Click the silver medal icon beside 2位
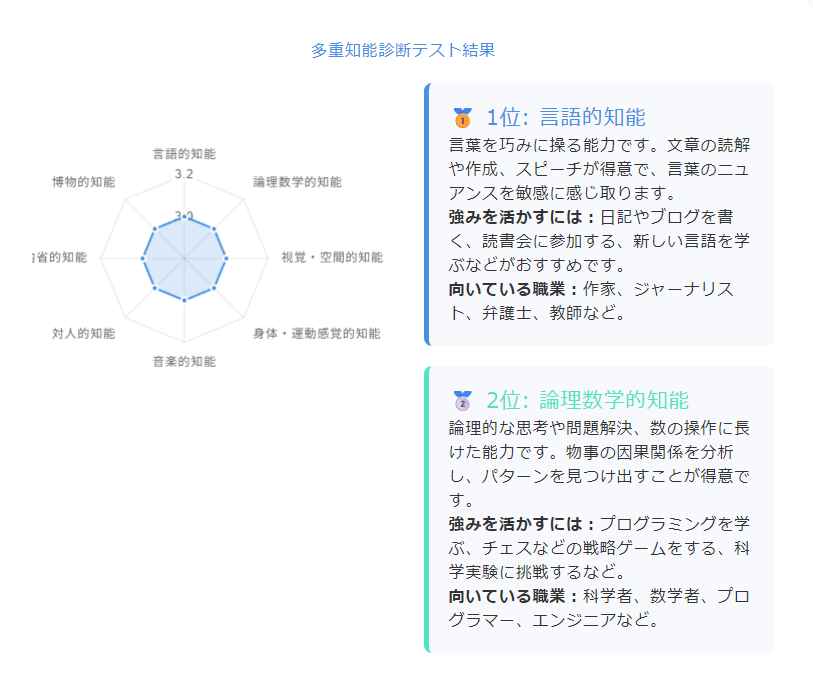The width and height of the screenshot is (813, 678). (x=461, y=402)
